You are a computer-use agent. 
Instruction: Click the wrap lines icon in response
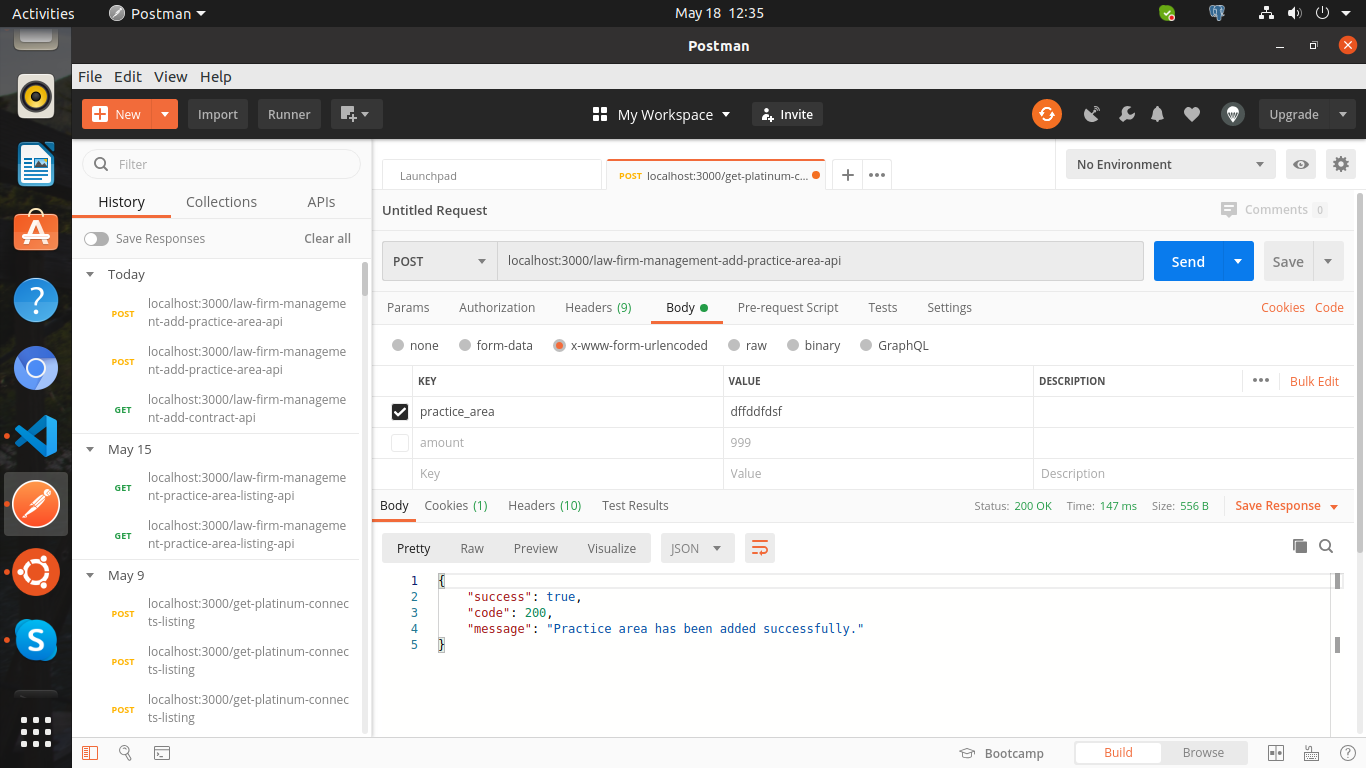tap(760, 548)
